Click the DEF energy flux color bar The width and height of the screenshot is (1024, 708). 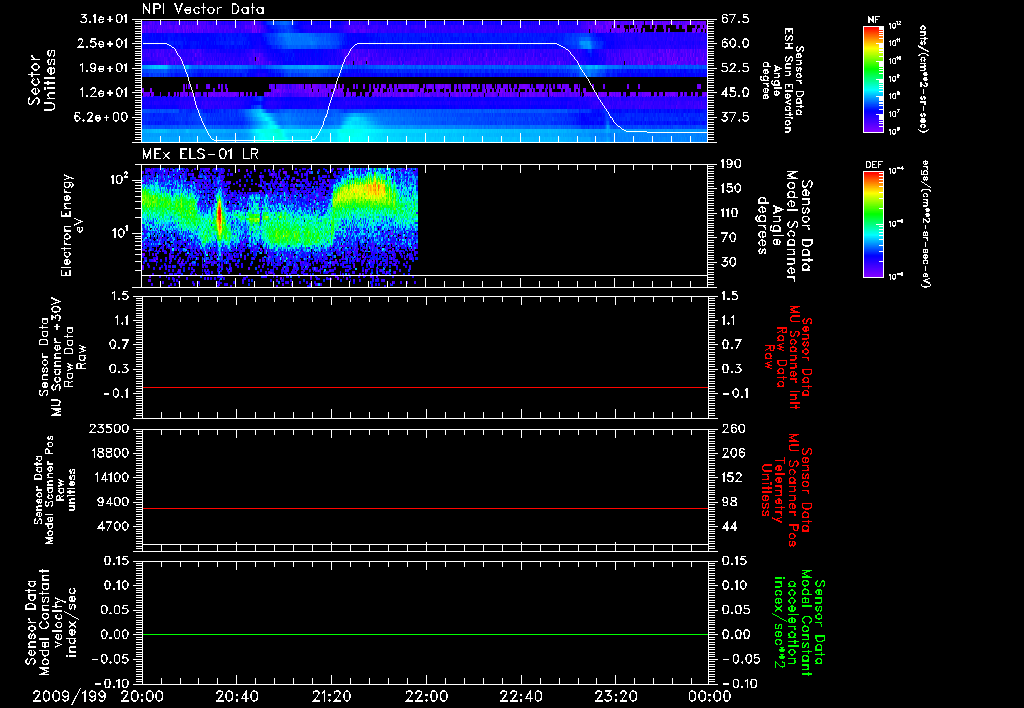pyautogui.click(x=874, y=224)
